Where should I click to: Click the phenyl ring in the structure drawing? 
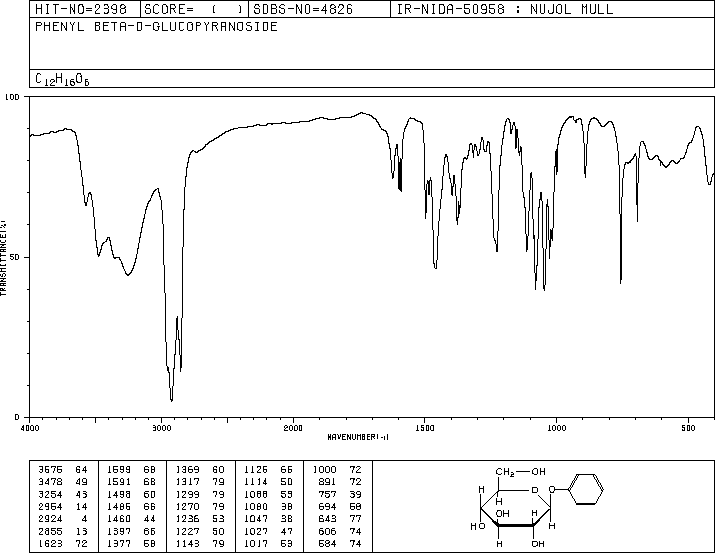pos(586,490)
